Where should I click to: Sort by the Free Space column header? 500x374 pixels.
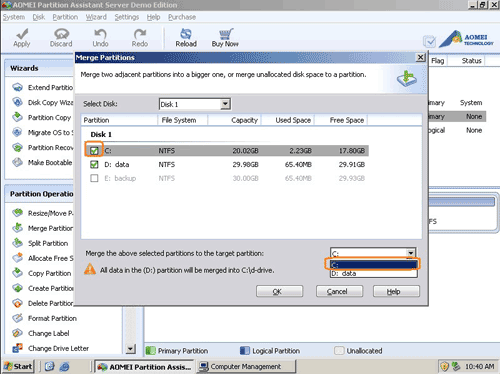click(x=341, y=120)
